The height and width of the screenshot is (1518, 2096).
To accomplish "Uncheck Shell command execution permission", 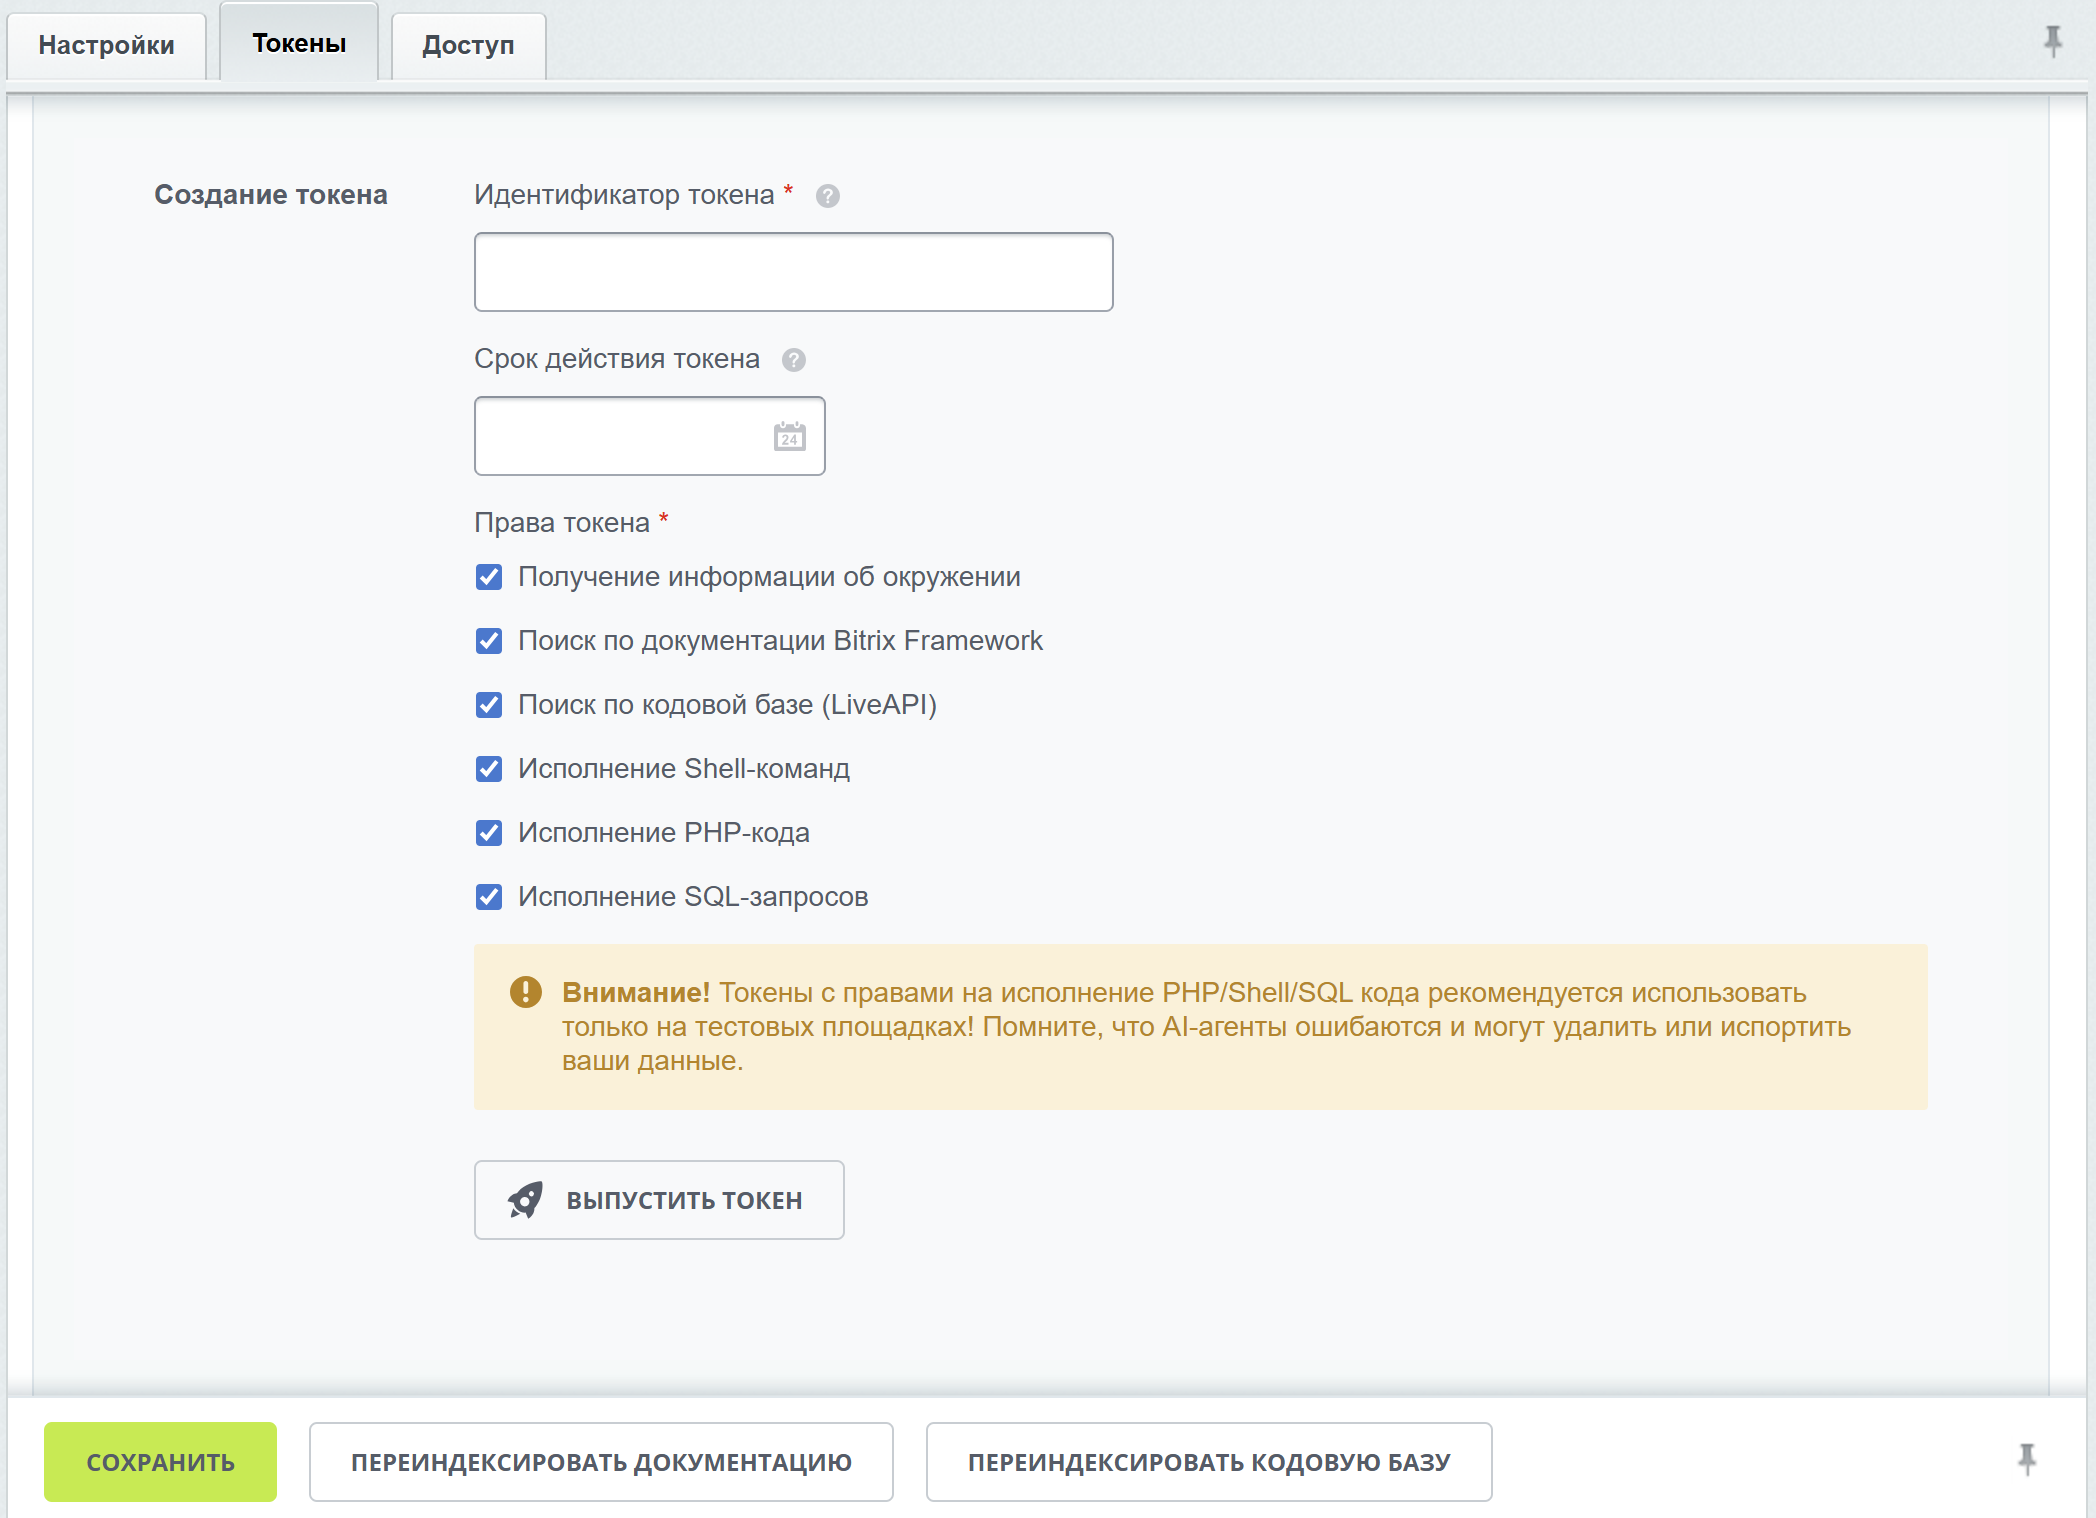I will coord(489,769).
